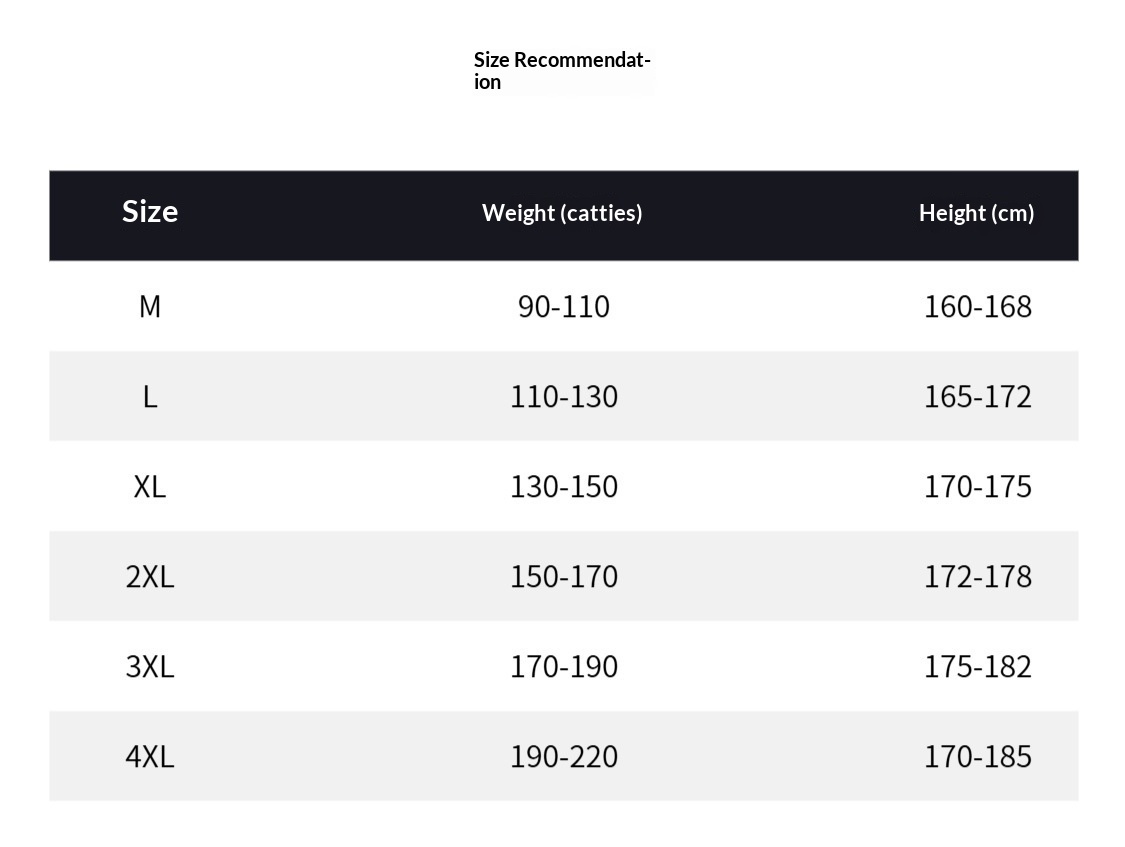The image size is (1125, 847).
Task: Click the M size cell
Action: pos(150,306)
